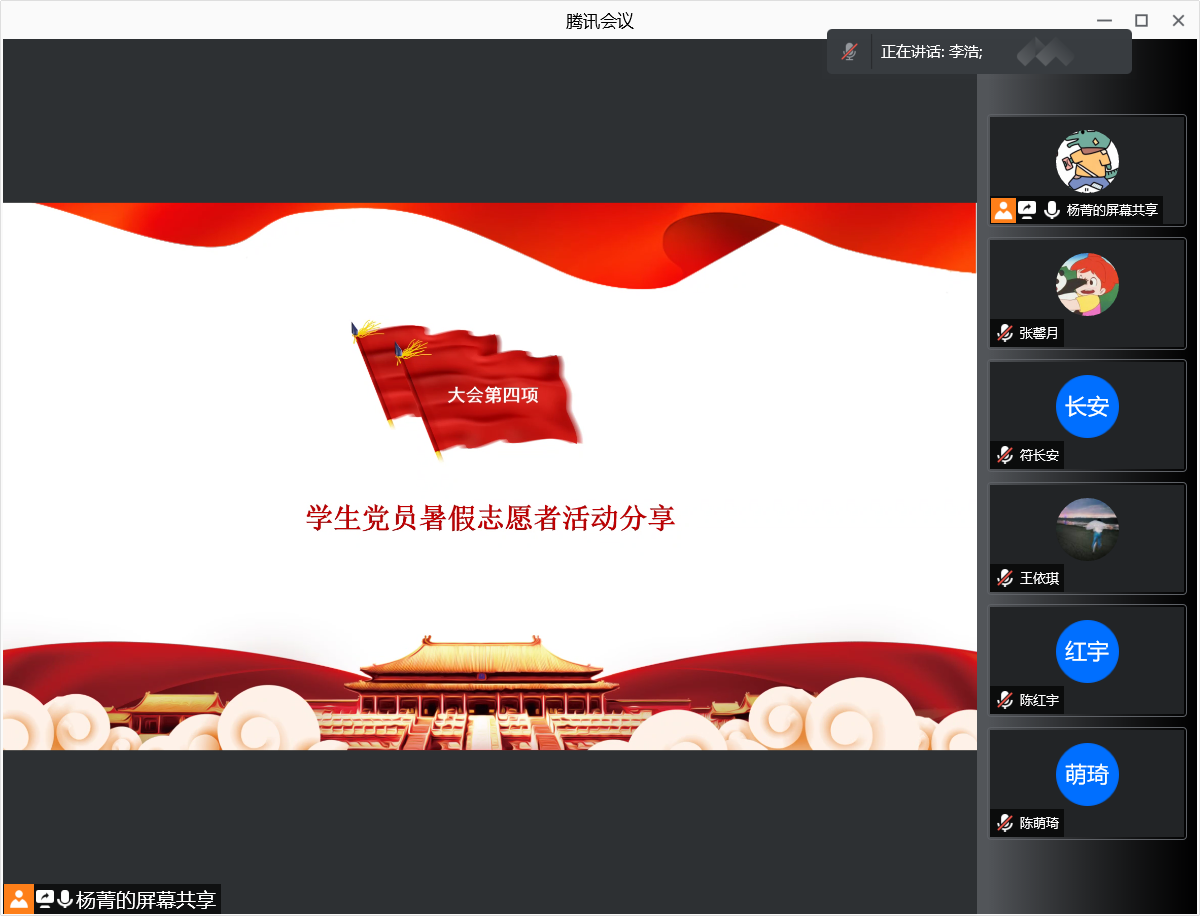Click 符长安's muted microphone icon

(x=1005, y=455)
